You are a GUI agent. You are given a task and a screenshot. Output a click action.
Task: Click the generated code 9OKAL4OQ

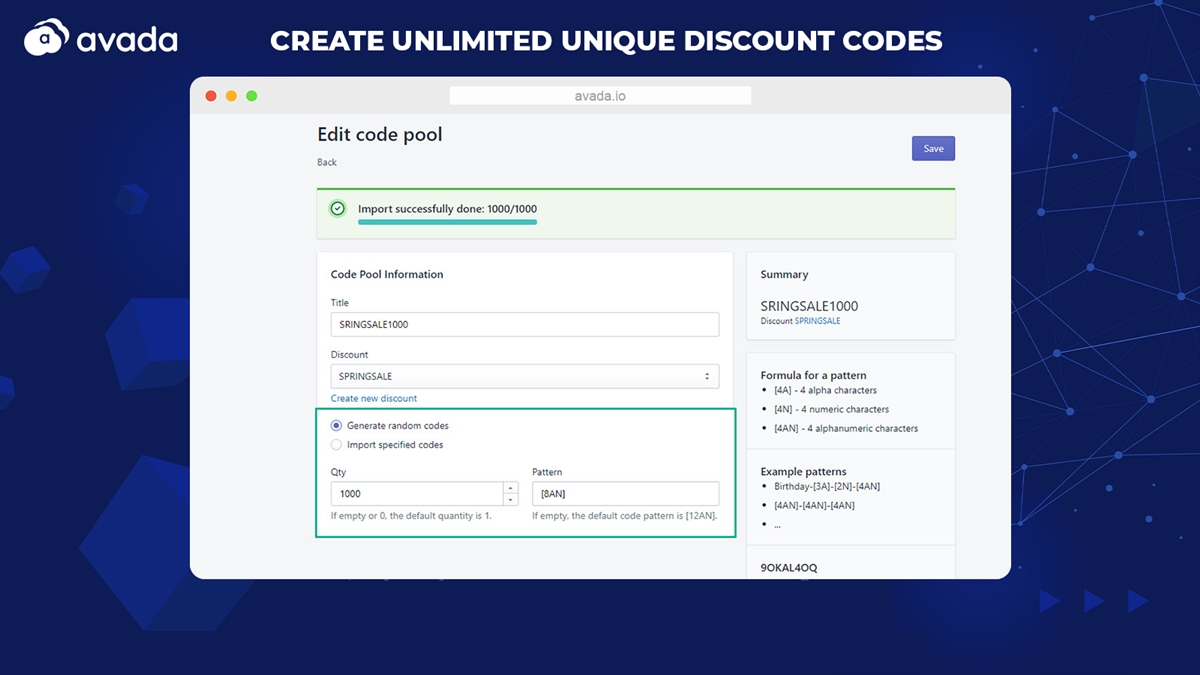coord(789,568)
